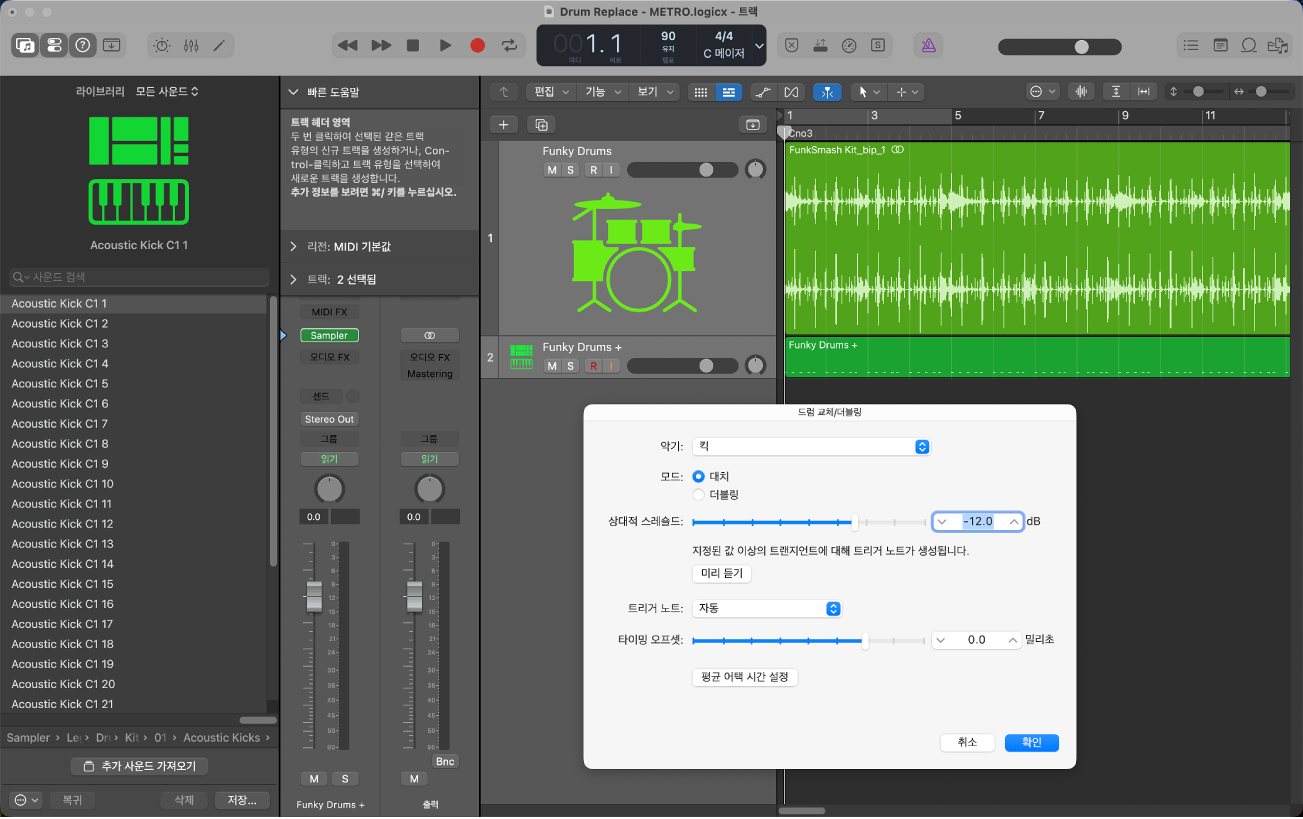
Task: Select the 대치 radio button
Action: pyautogui.click(x=699, y=476)
